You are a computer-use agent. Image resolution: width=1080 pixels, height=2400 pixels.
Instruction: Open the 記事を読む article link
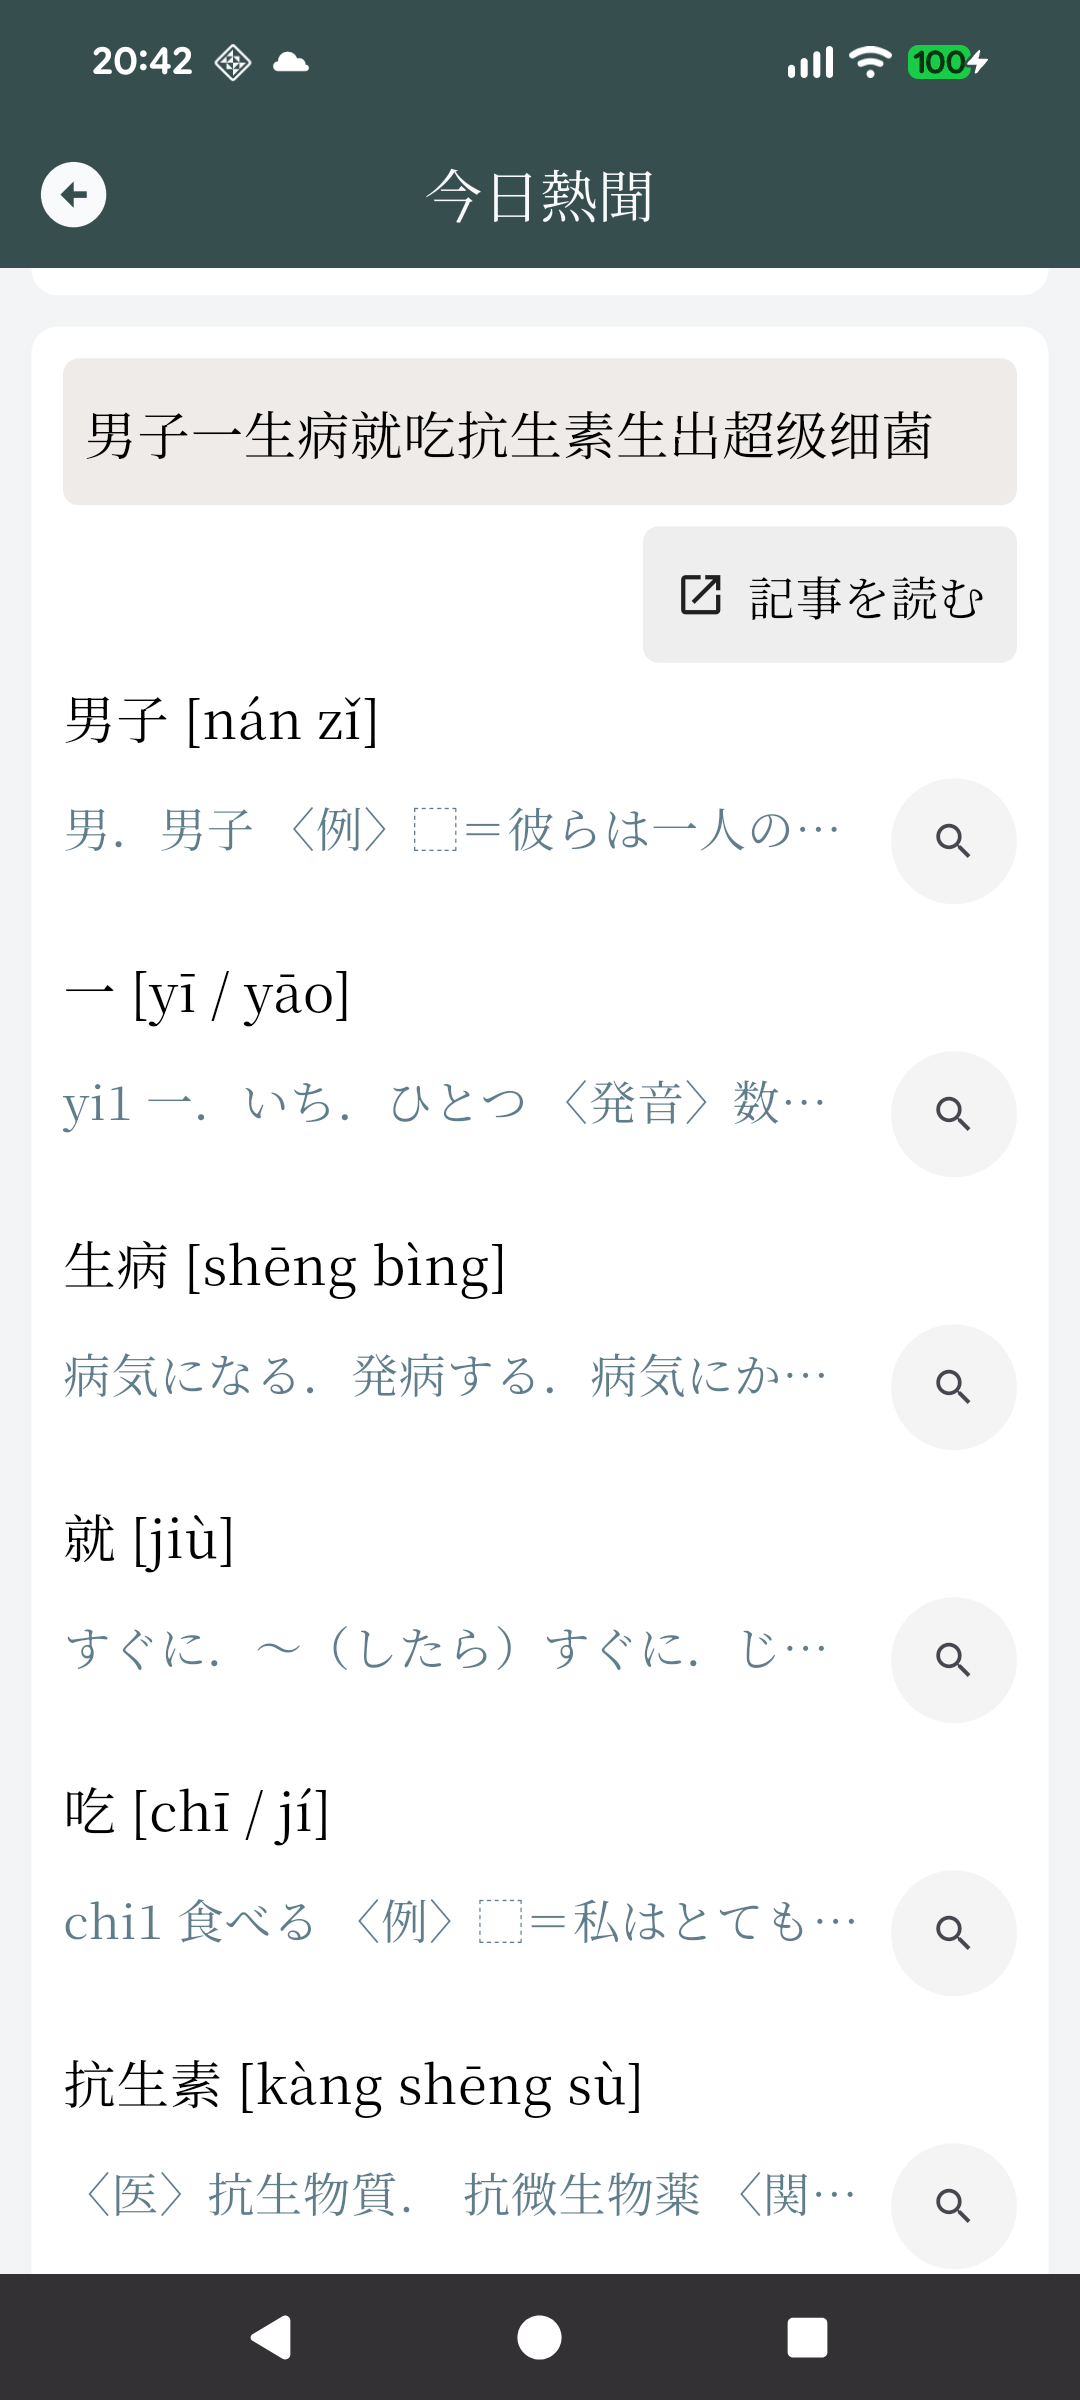pyautogui.click(x=829, y=595)
